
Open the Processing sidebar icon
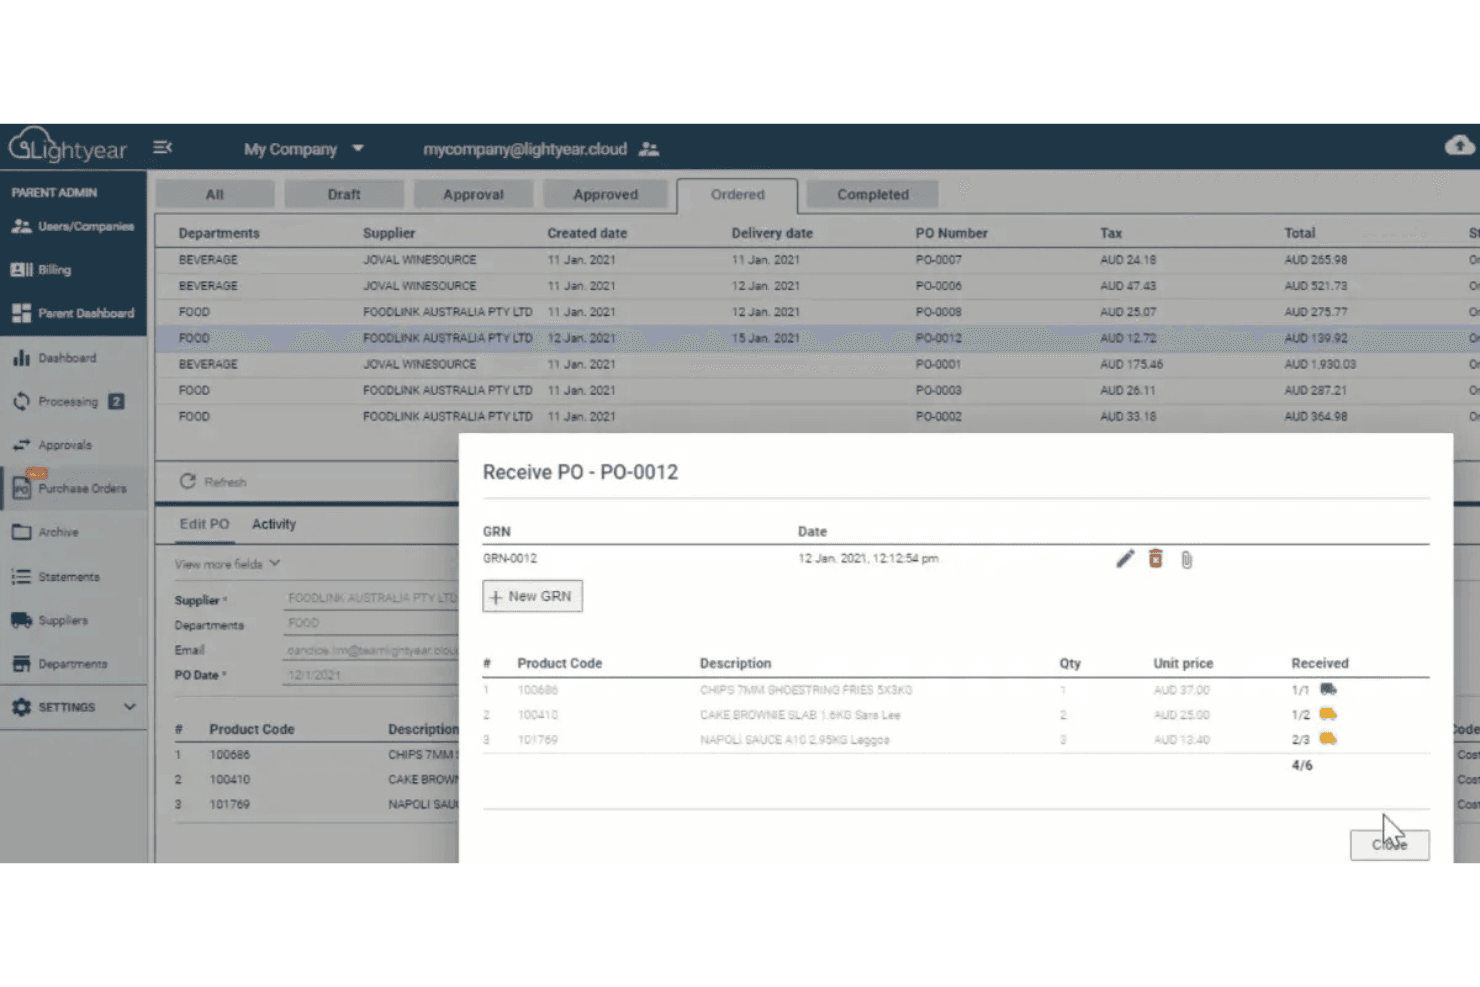tap(21, 401)
